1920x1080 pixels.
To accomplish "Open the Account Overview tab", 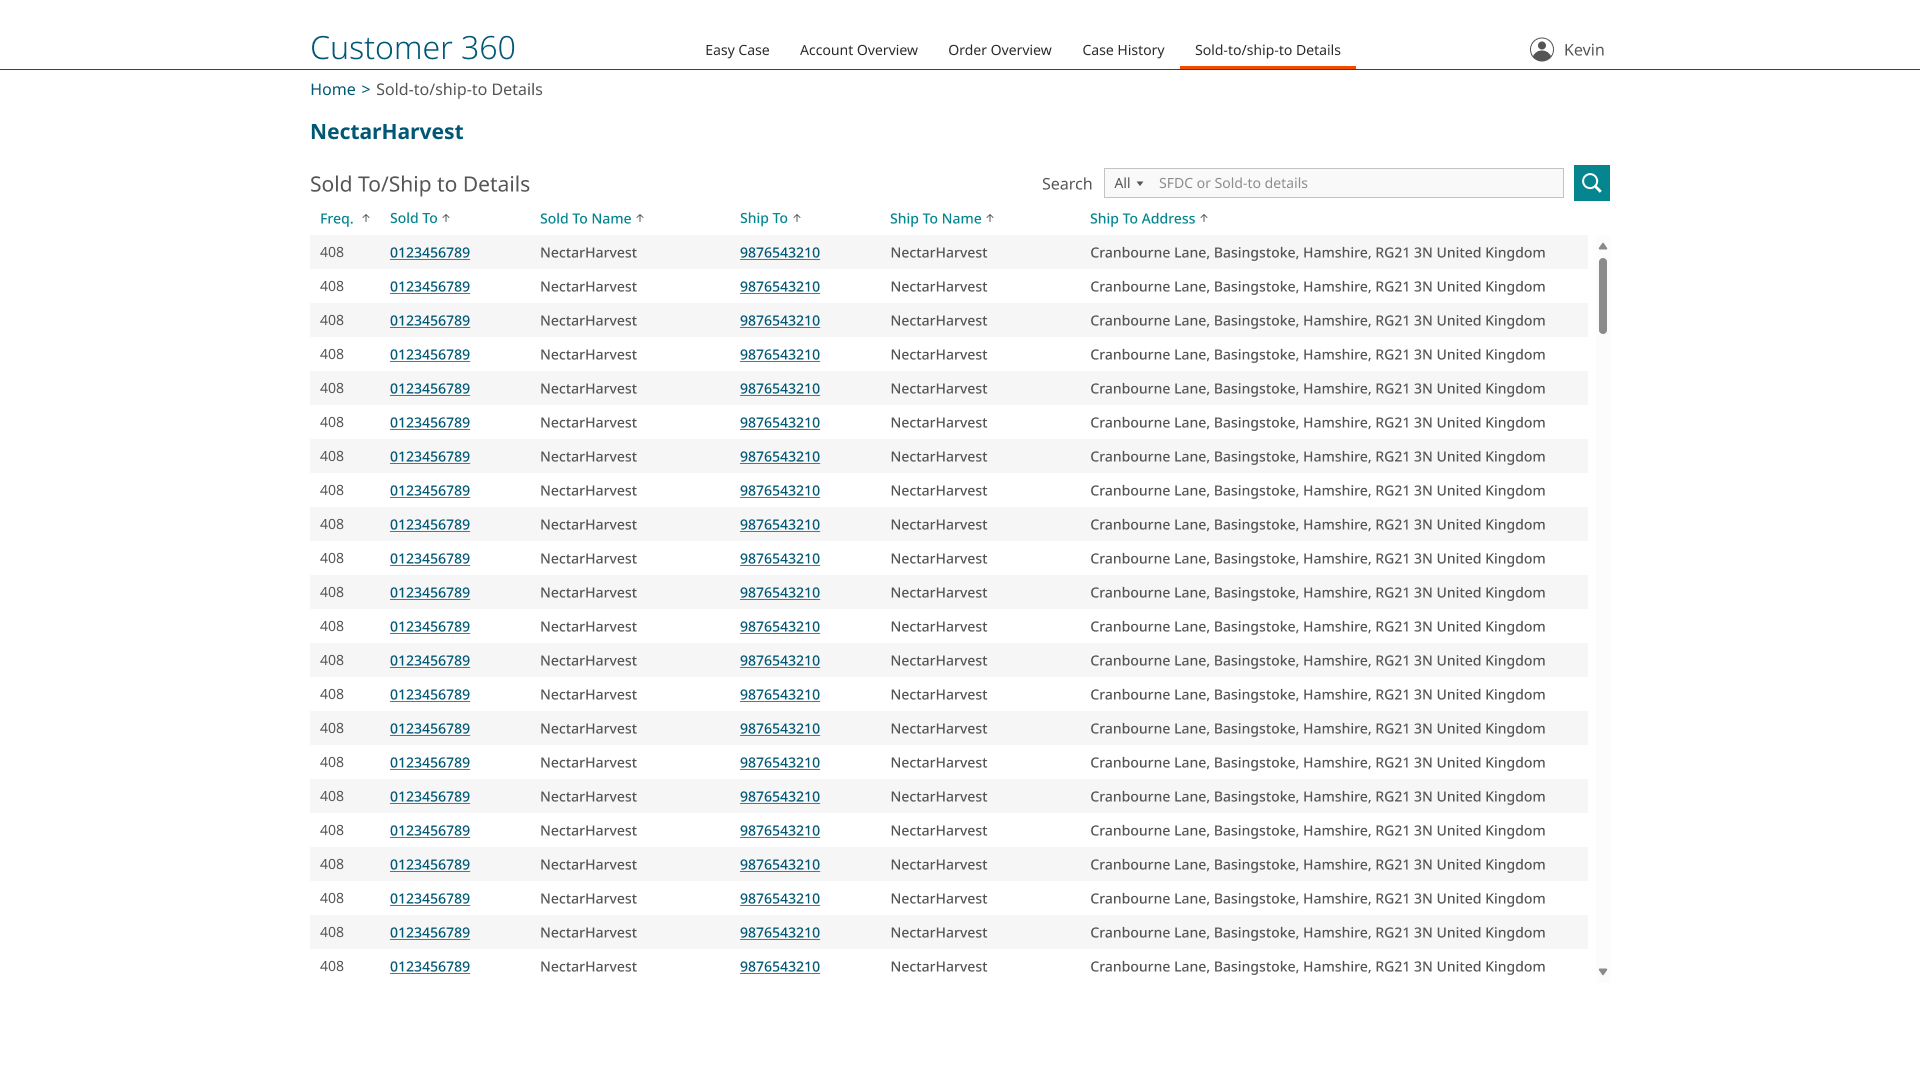I will click(858, 50).
